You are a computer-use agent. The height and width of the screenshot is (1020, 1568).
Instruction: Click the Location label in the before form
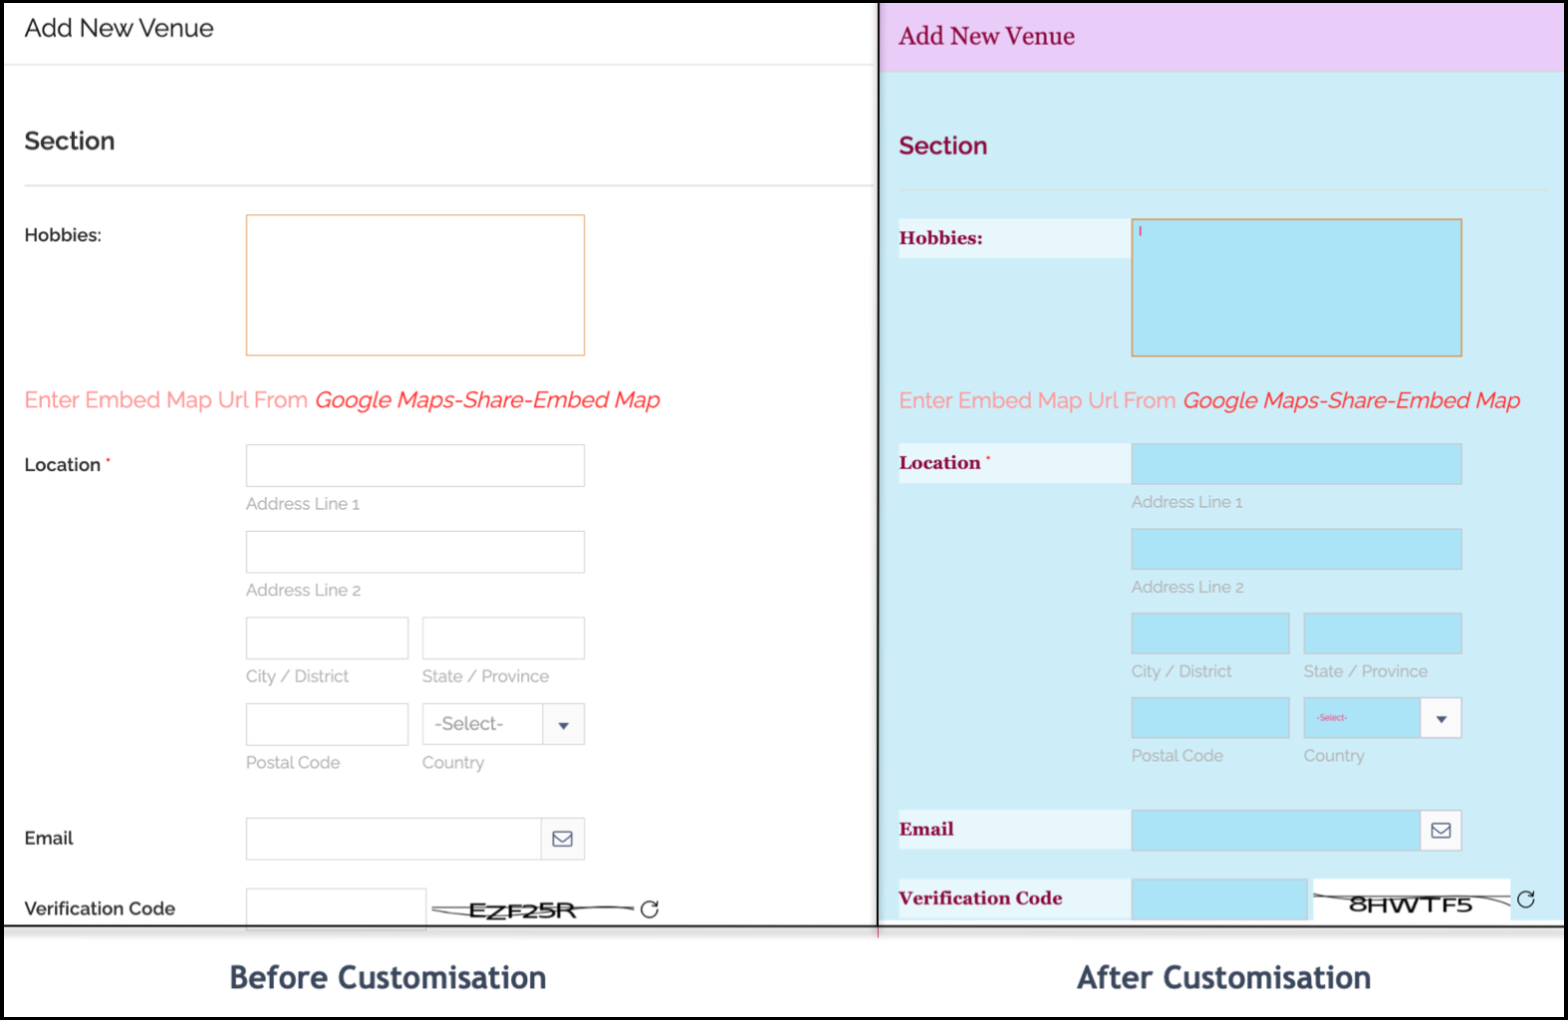pyautogui.click(x=63, y=465)
